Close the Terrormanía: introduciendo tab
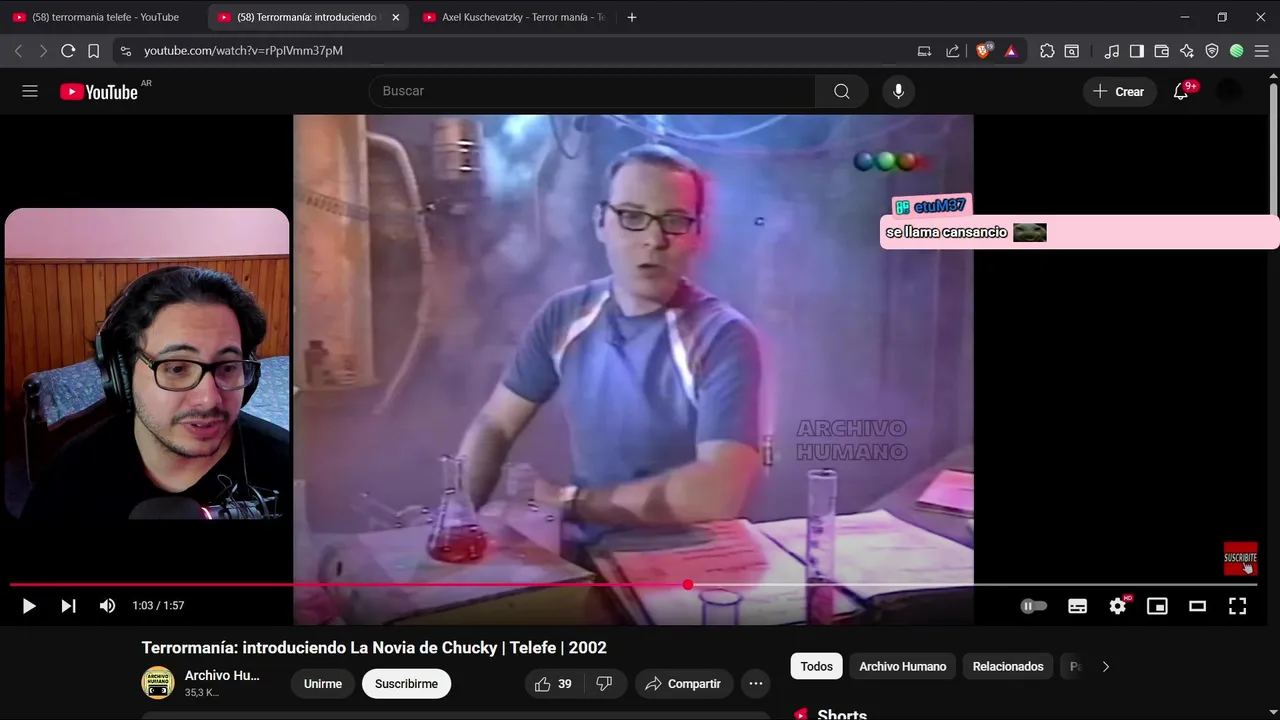The height and width of the screenshot is (720, 1280). tap(395, 17)
